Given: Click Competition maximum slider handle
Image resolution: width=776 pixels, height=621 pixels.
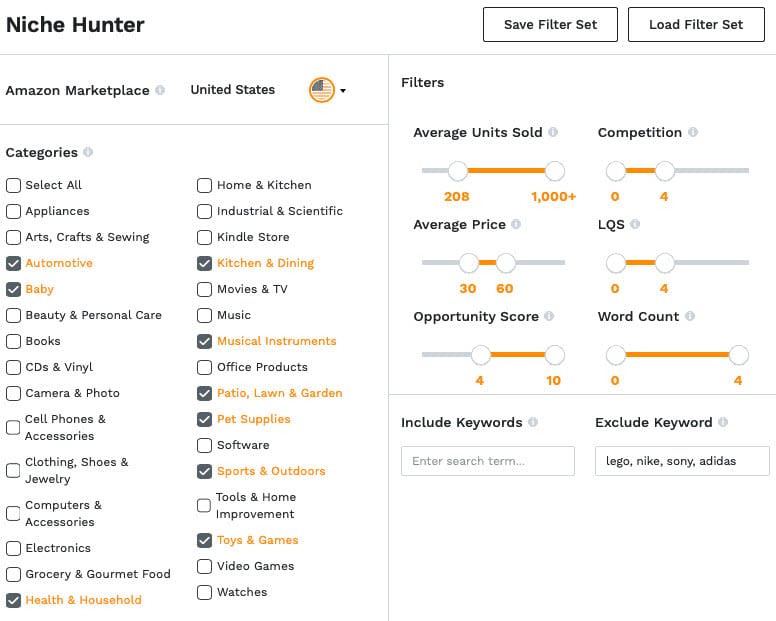Looking at the screenshot, I should [665, 171].
